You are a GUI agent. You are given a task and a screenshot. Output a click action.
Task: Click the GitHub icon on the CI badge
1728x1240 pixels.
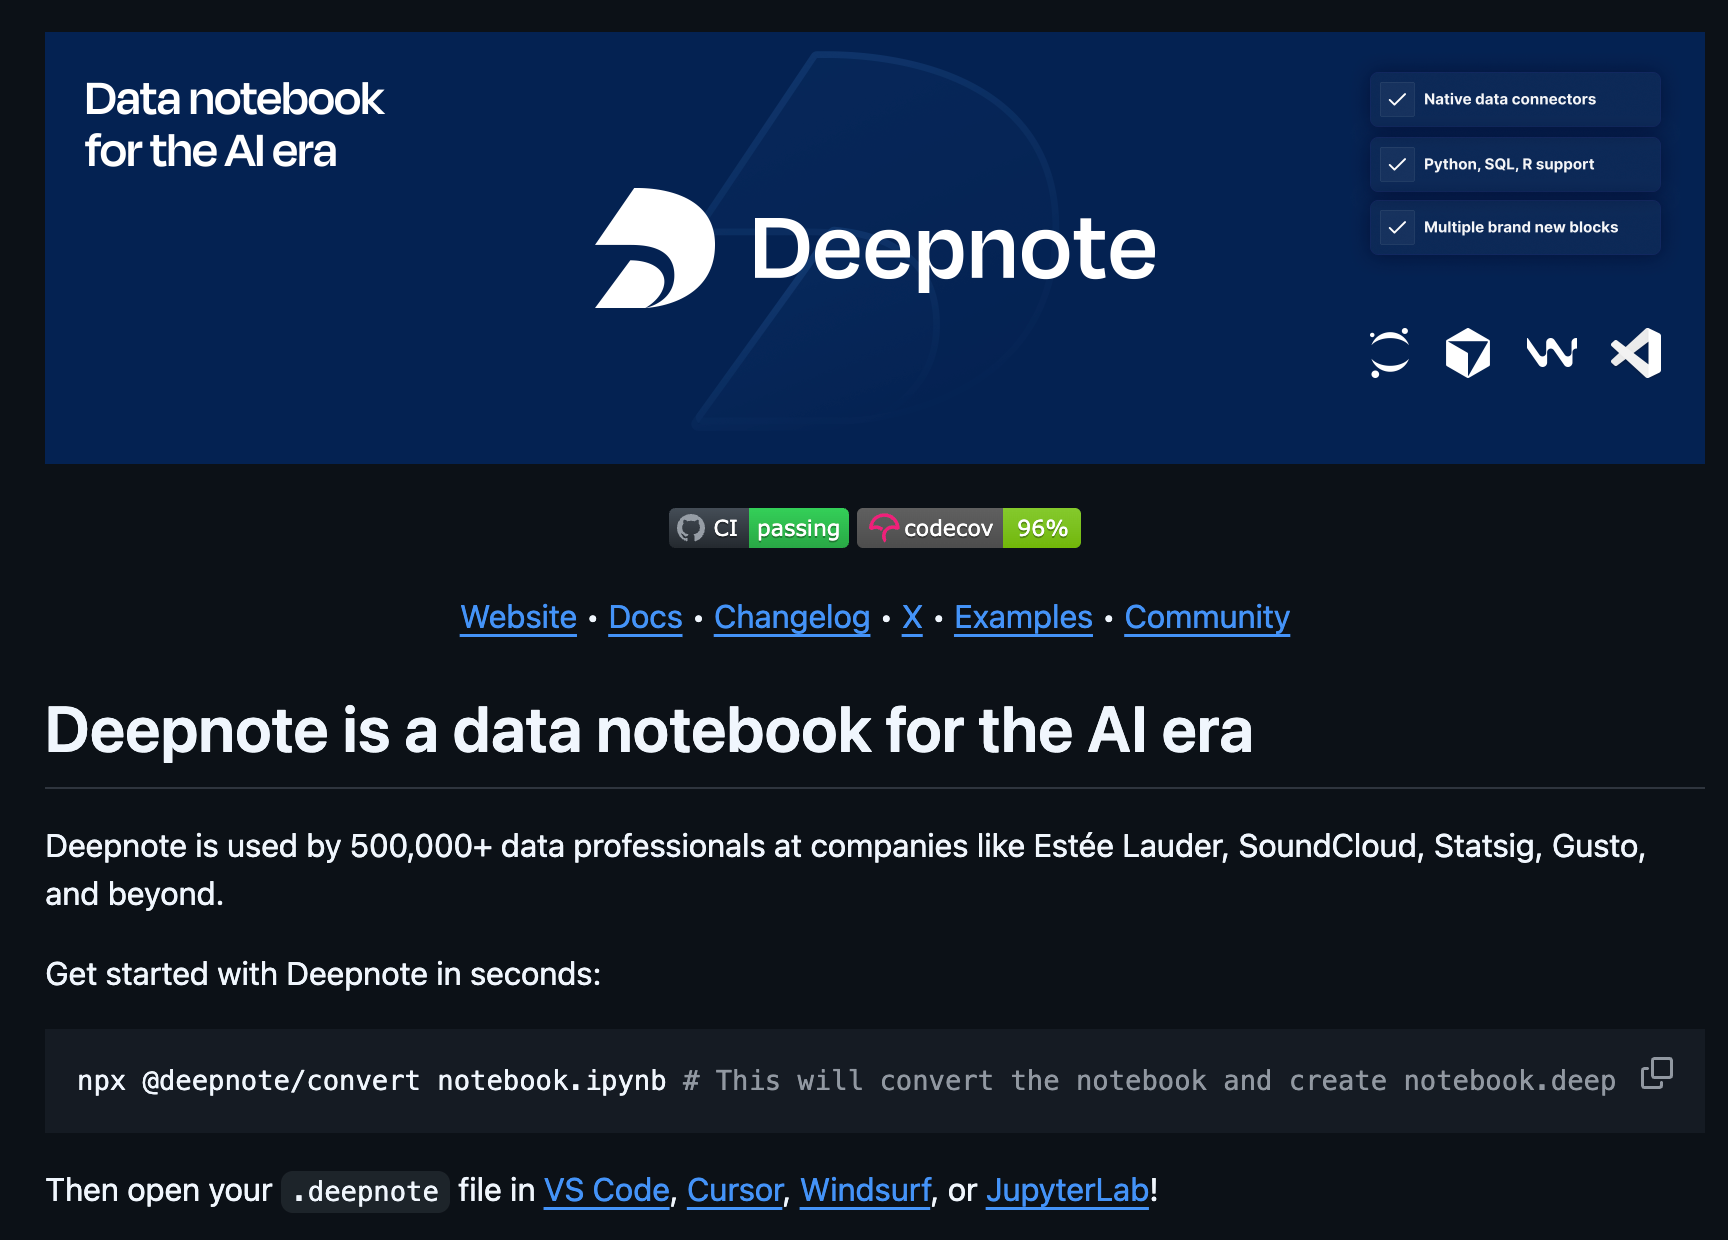pos(691,528)
